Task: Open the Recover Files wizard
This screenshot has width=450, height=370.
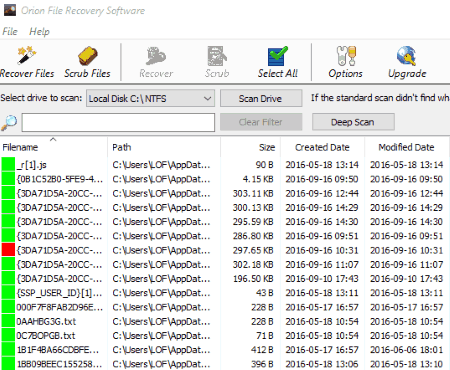Action: 27,63
